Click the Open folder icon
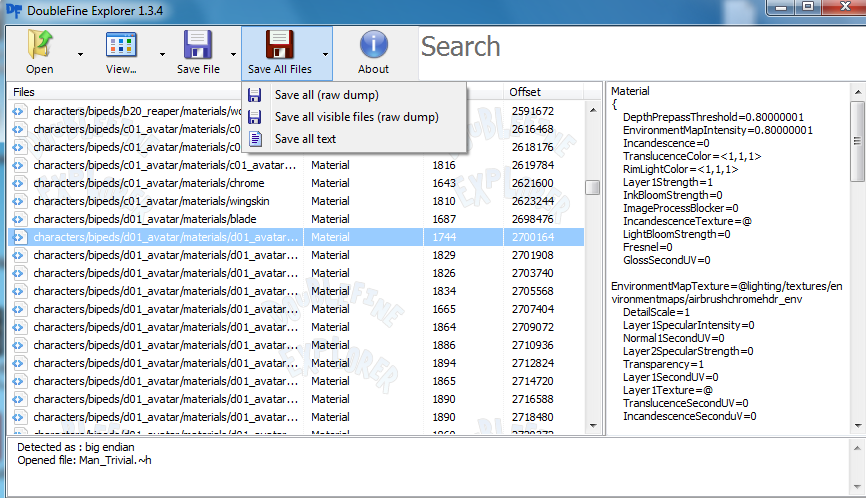This screenshot has height=498, width=866. pyautogui.click(x=40, y=45)
